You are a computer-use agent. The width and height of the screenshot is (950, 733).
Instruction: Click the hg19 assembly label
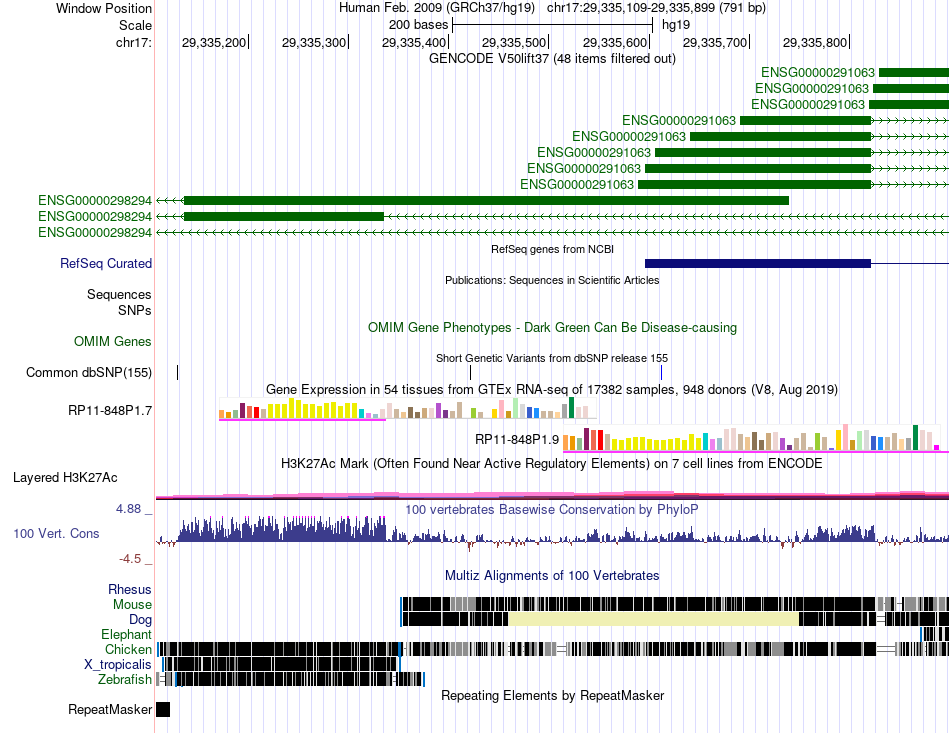pos(676,25)
